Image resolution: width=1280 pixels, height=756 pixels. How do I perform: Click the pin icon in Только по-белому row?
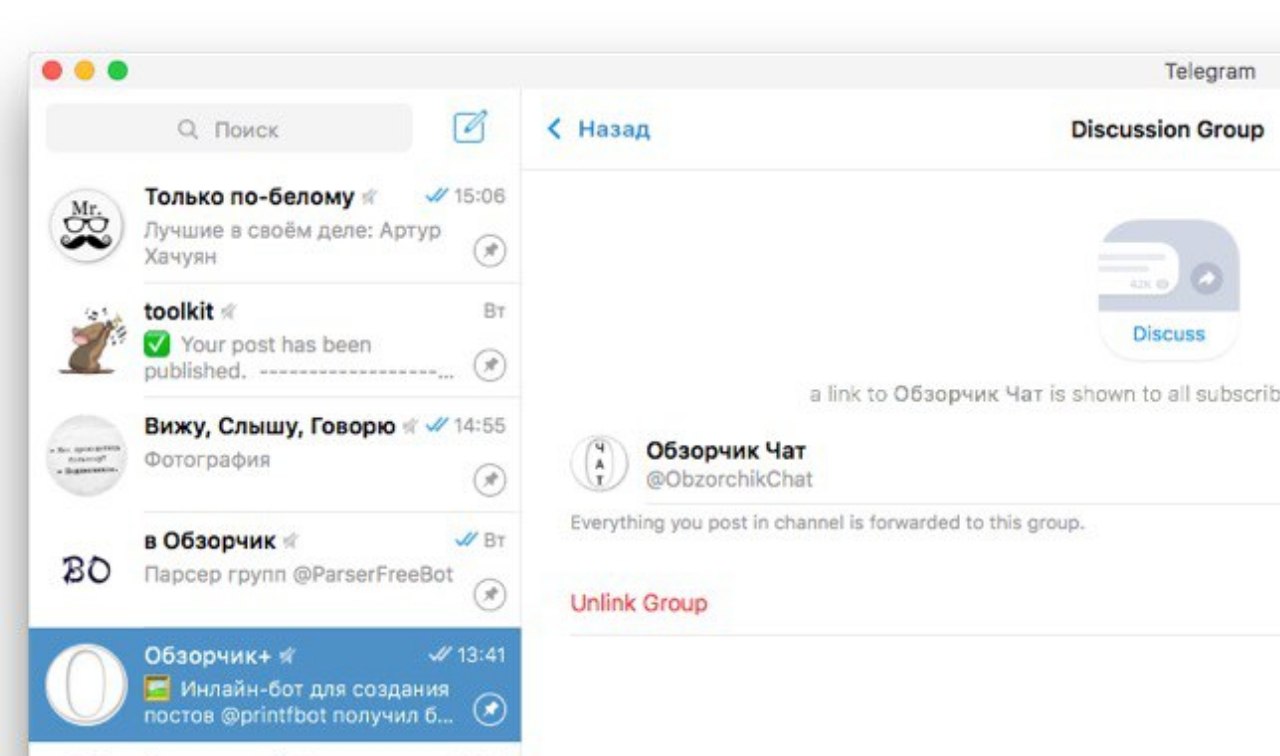tap(489, 253)
